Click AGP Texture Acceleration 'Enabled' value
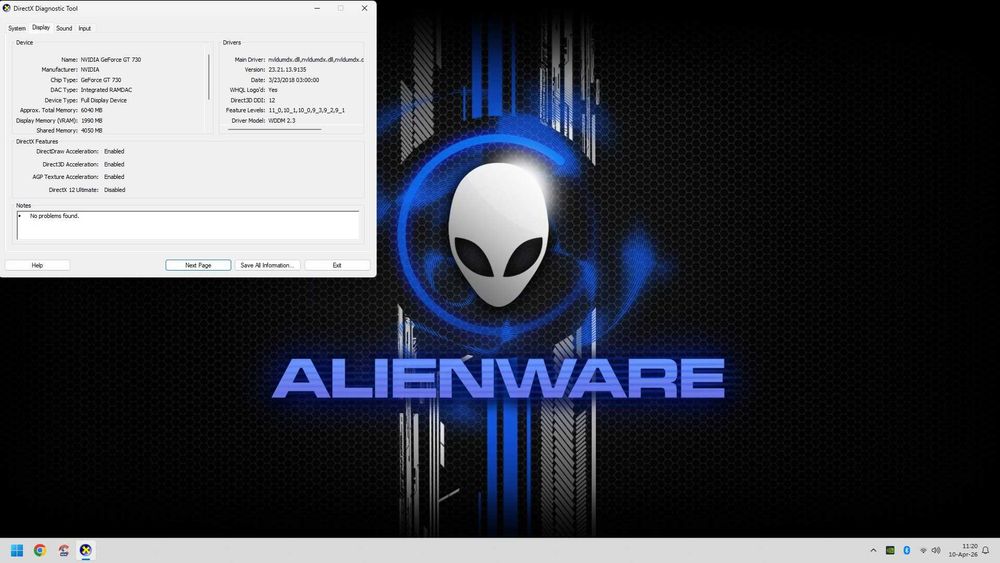The image size is (1000, 563). pos(114,177)
